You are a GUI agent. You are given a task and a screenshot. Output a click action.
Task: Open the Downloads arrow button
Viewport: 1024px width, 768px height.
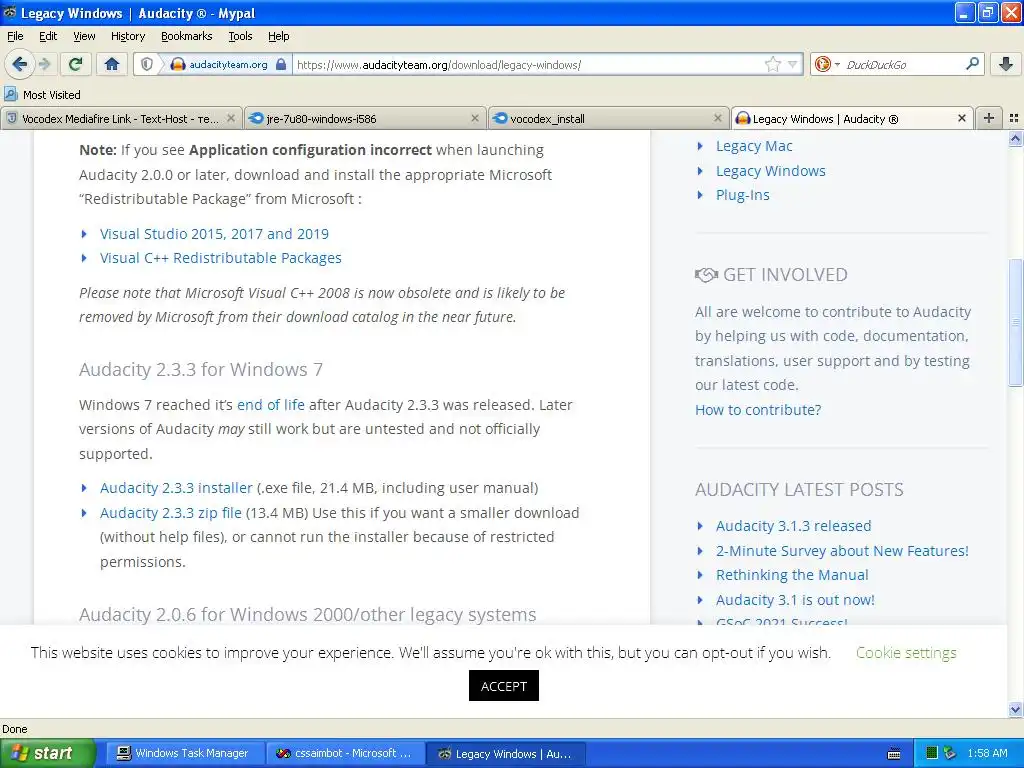pyautogui.click(x=1006, y=64)
